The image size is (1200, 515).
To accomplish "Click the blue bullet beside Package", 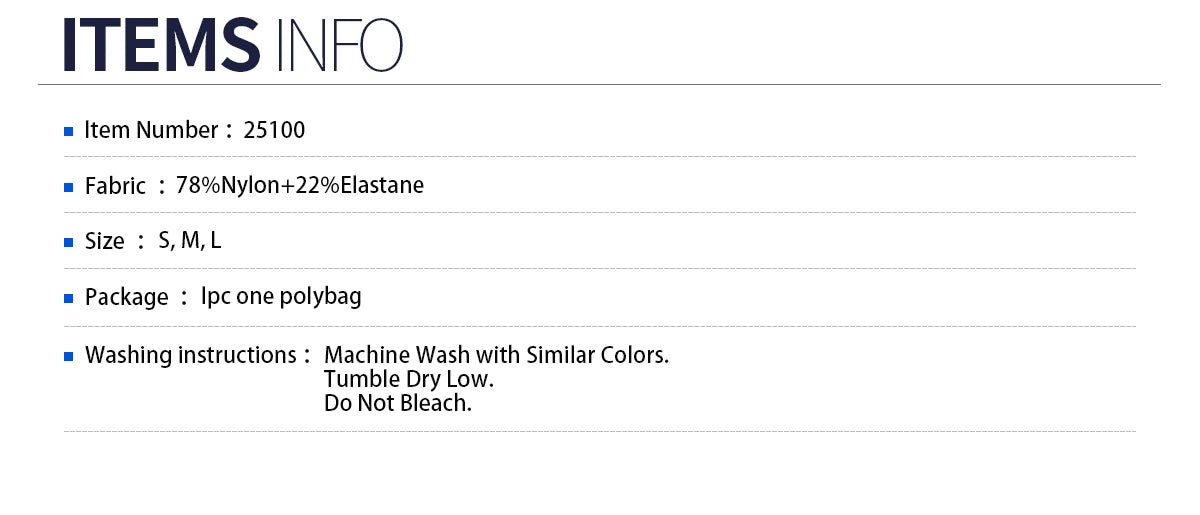I will (69, 299).
